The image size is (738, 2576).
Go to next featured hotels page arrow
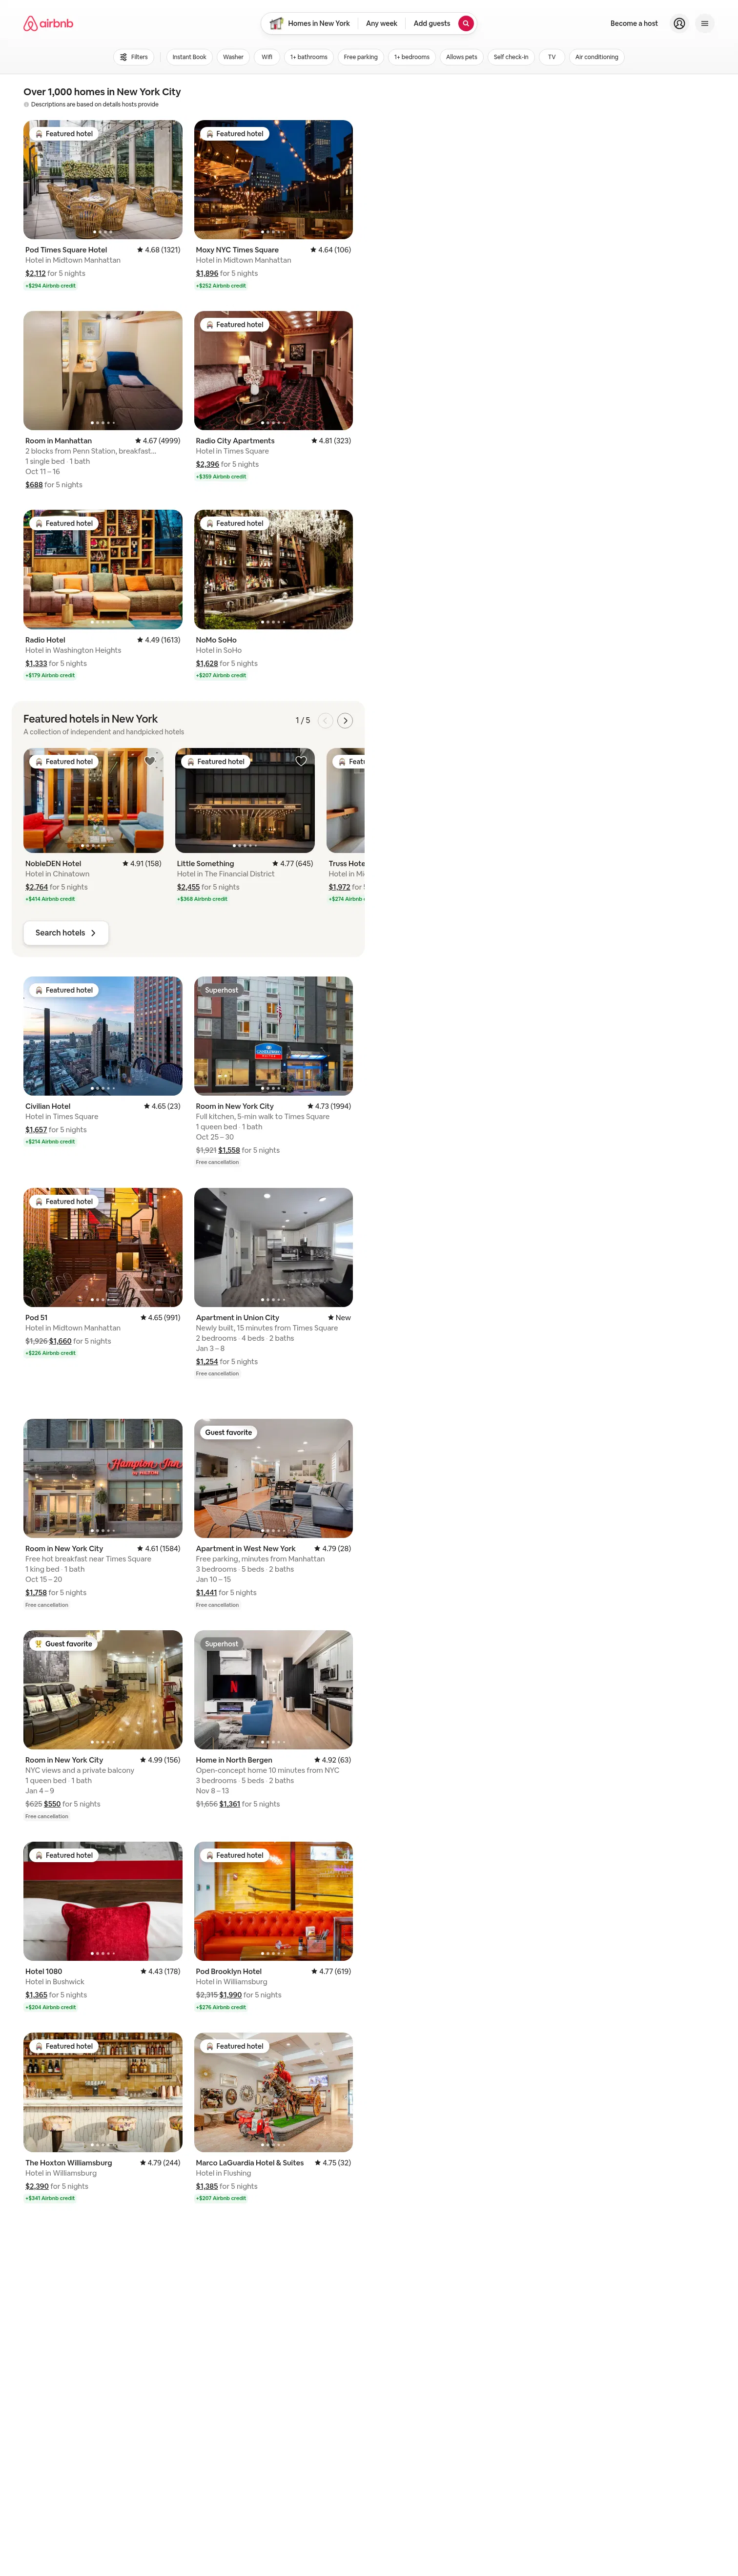[x=345, y=720]
